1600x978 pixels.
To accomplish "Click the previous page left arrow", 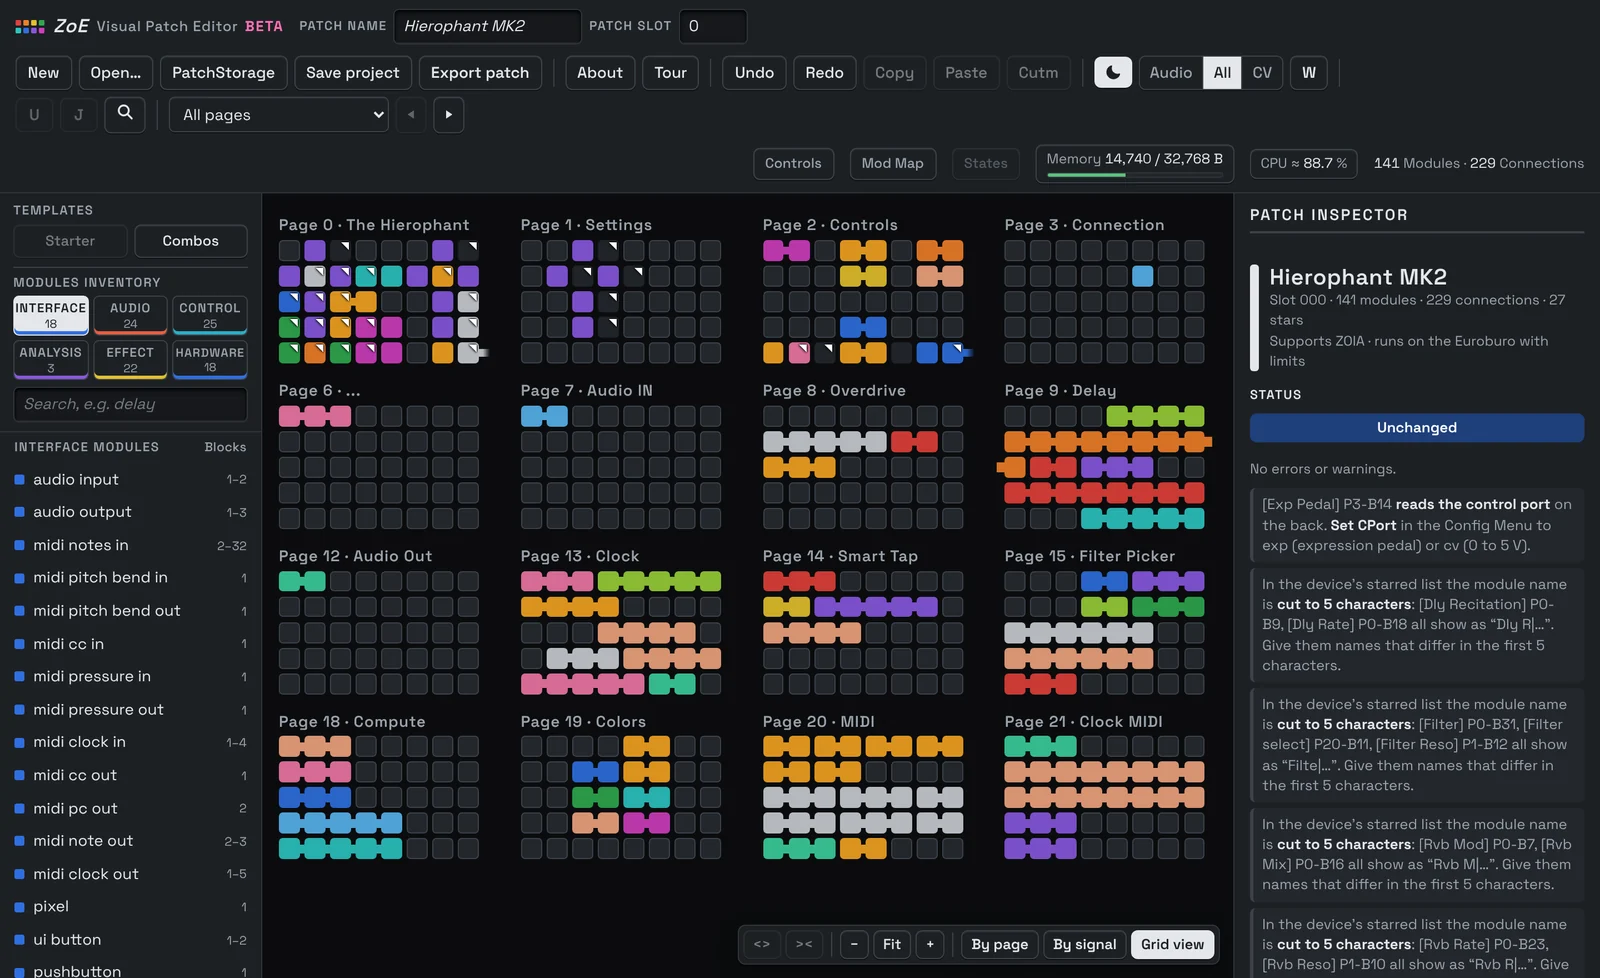I will (x=411, y=115).
